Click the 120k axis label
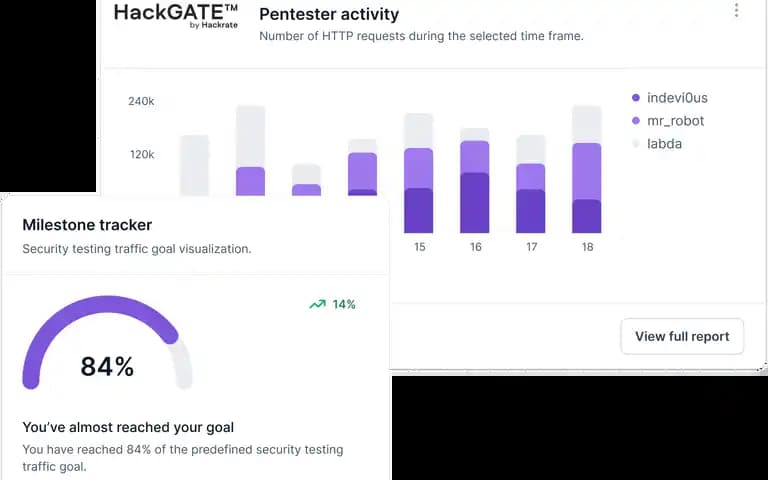 (x=142, y=155)
